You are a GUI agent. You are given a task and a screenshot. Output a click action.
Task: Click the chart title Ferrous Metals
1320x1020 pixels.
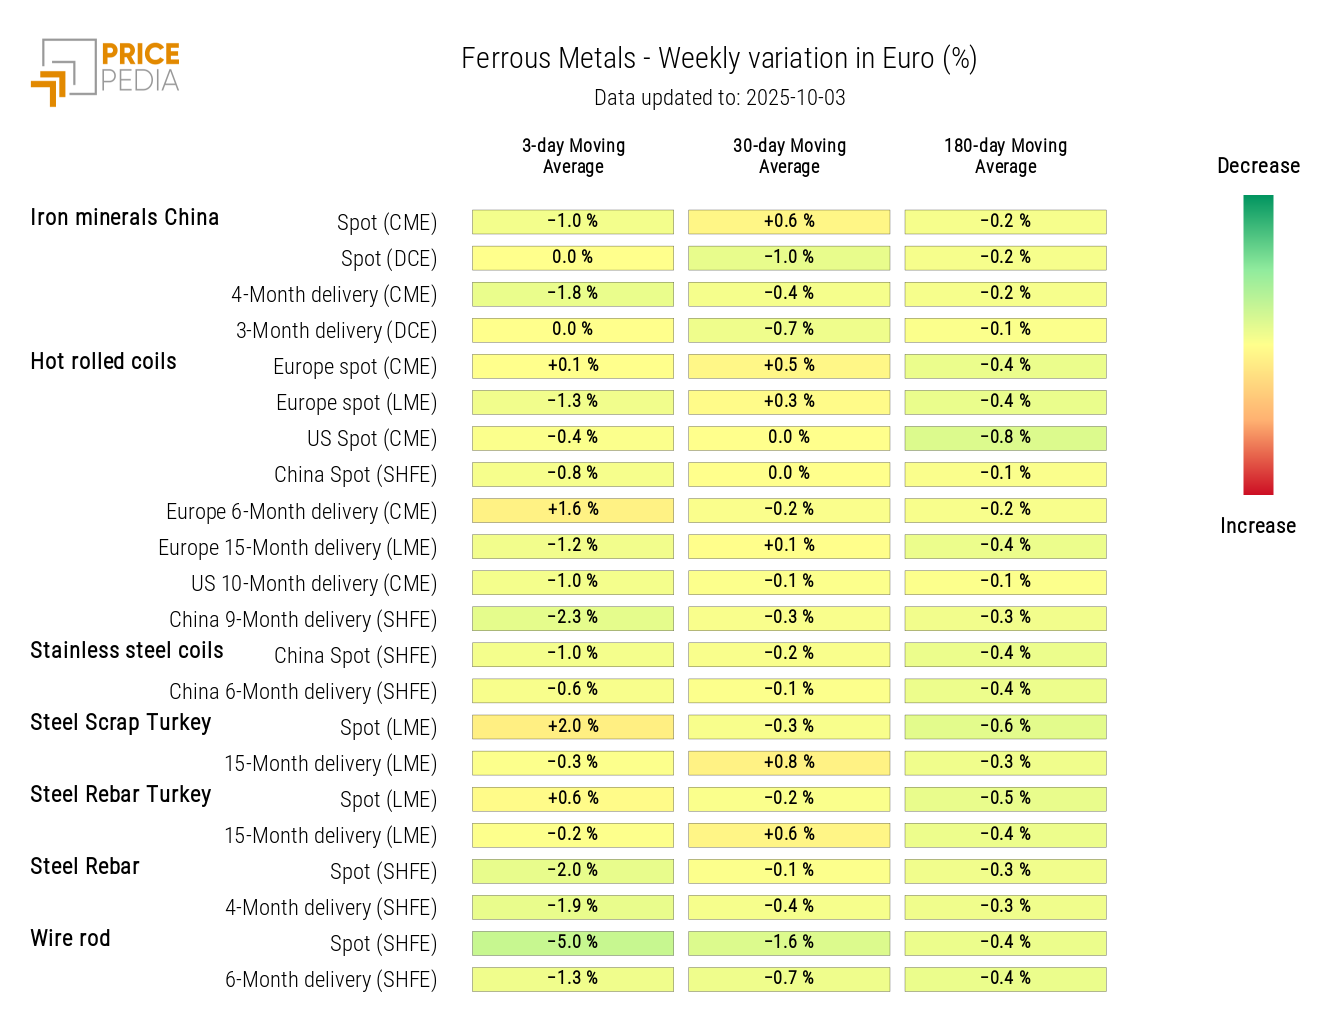[x=718, y=59]
